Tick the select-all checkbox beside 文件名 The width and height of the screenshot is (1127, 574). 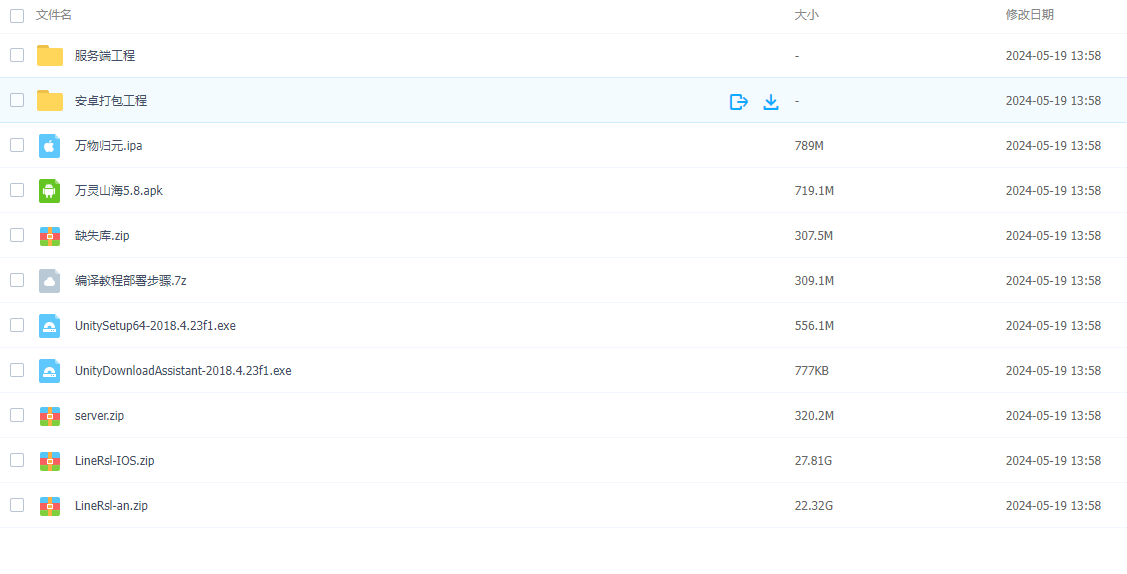17,16
